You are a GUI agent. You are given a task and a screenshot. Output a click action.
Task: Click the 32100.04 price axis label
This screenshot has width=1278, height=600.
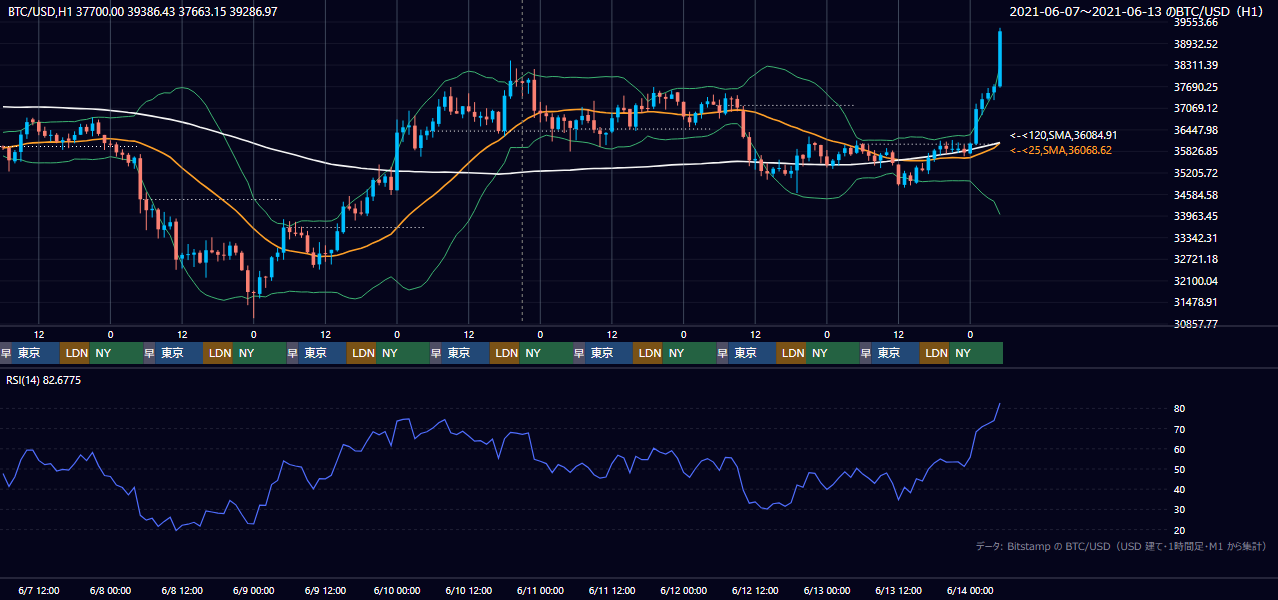point(1197,281)
